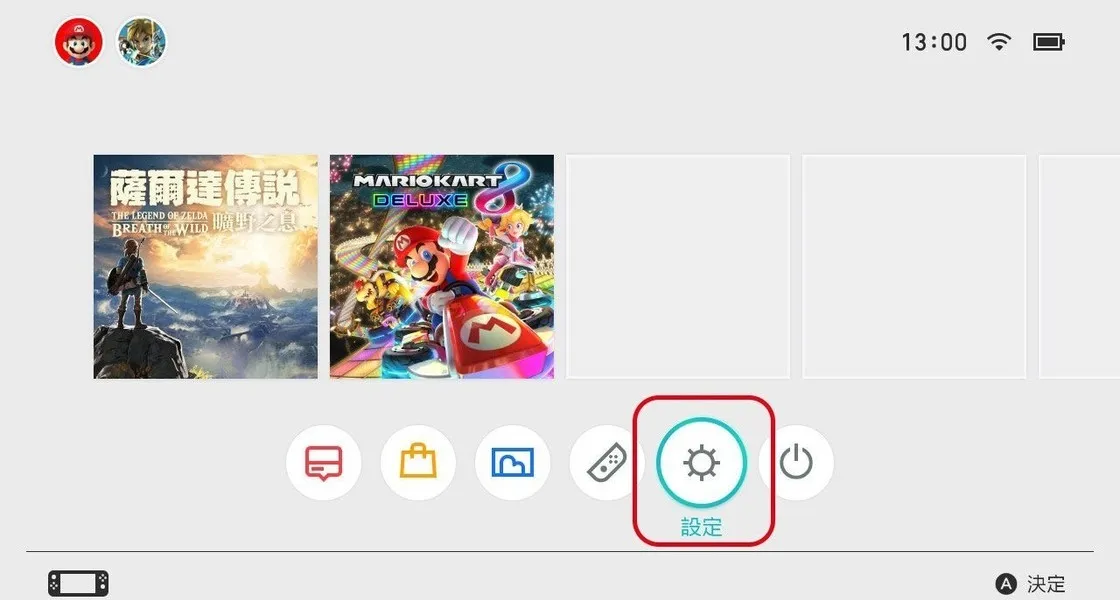This screenshot has width=1120, height=600.
Task: Click the Wi-Fi signal status icon
Action: pos(999,42)
